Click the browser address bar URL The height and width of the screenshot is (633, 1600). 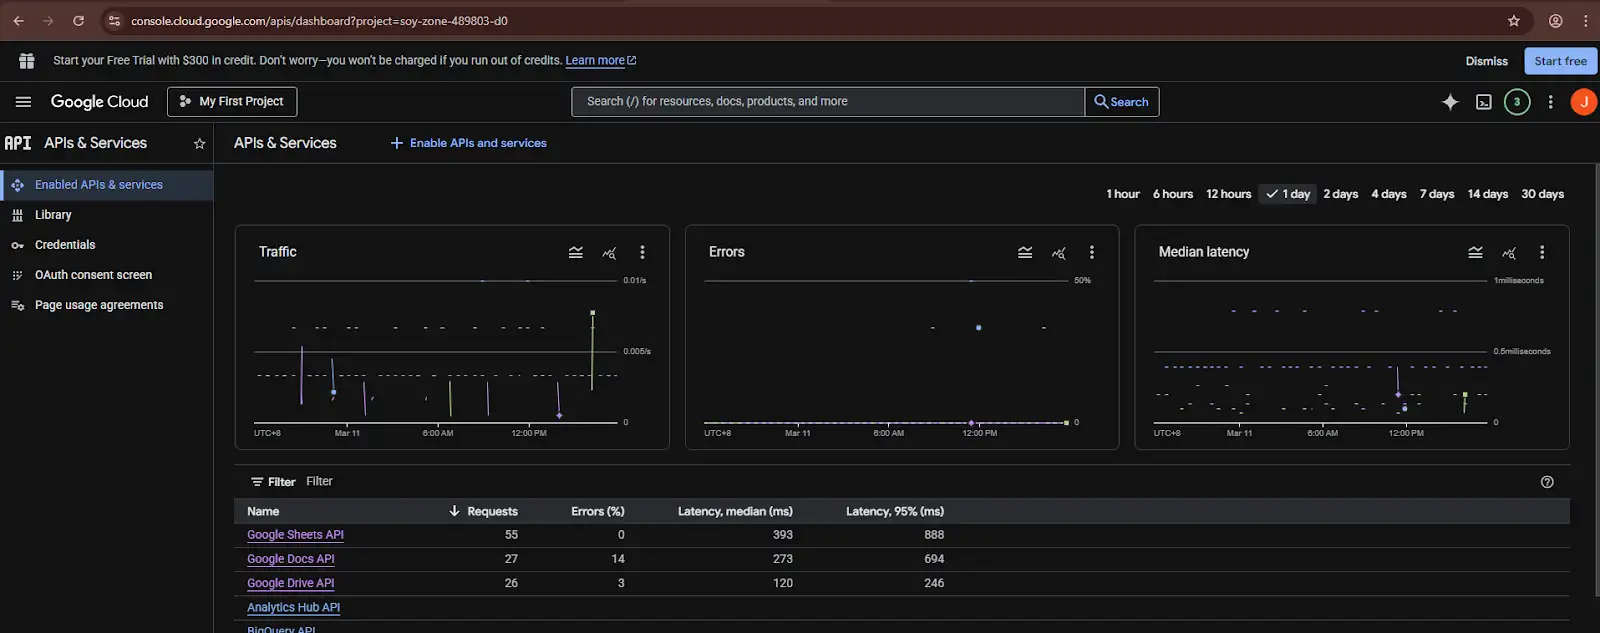(x=319, y=21)
